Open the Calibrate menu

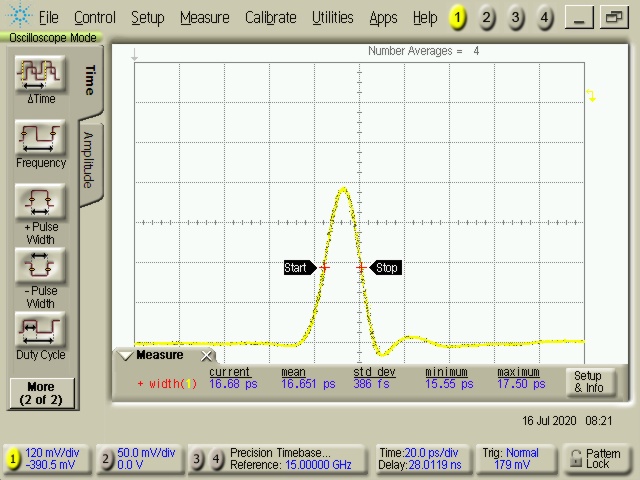270,17
